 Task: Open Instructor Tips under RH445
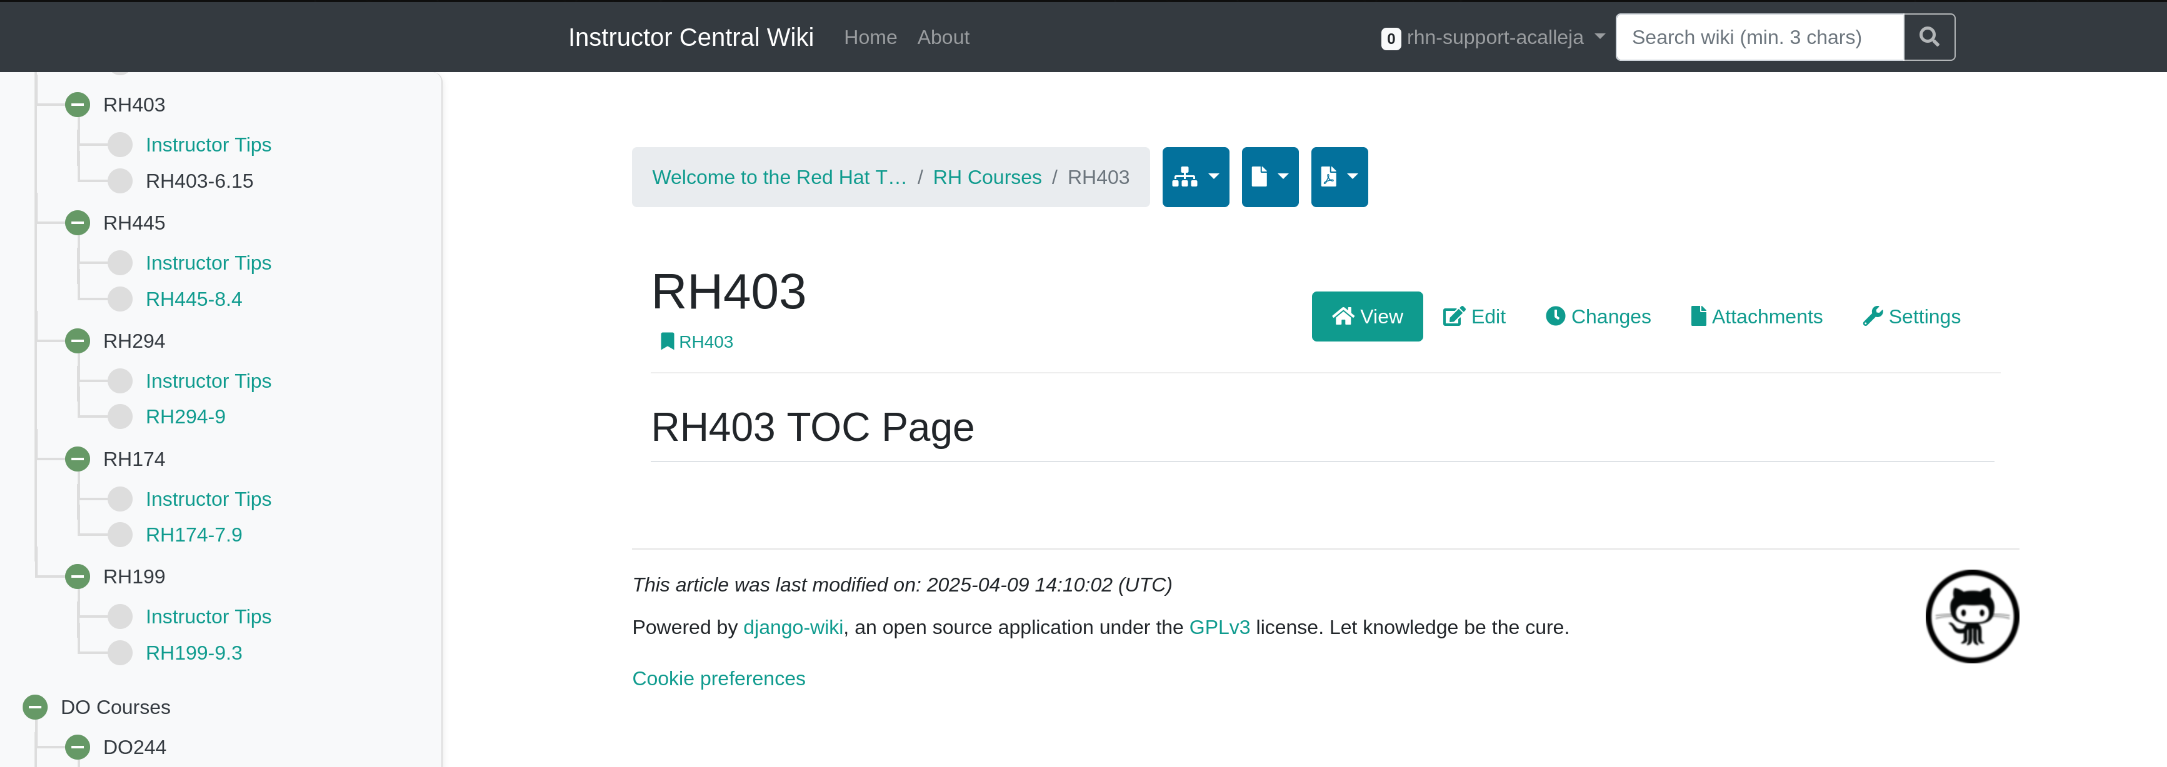pyautogui.click(x=208, y=263)
